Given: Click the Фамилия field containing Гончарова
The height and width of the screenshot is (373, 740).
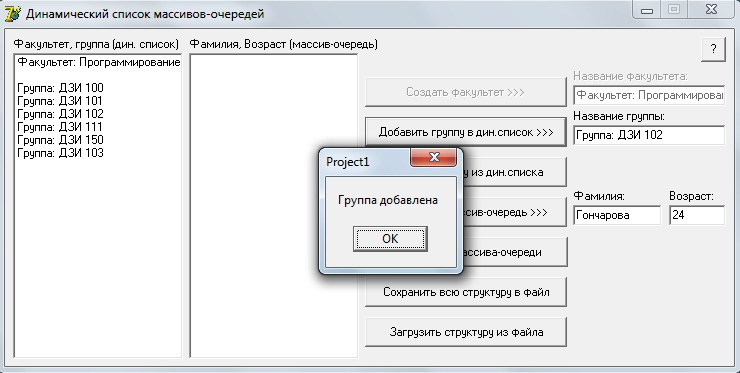Looking at the screenshot, I should click(x=617, y=215).
